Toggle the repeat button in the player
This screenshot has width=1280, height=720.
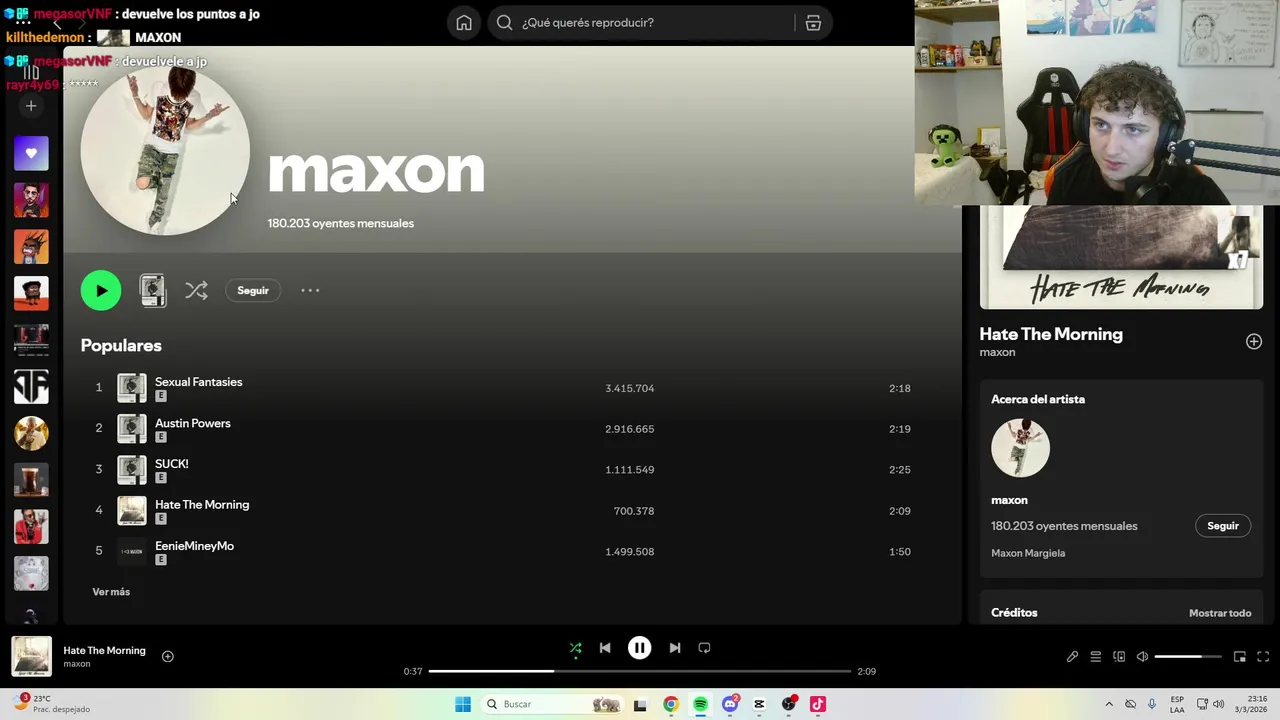(x=704, y=648)
